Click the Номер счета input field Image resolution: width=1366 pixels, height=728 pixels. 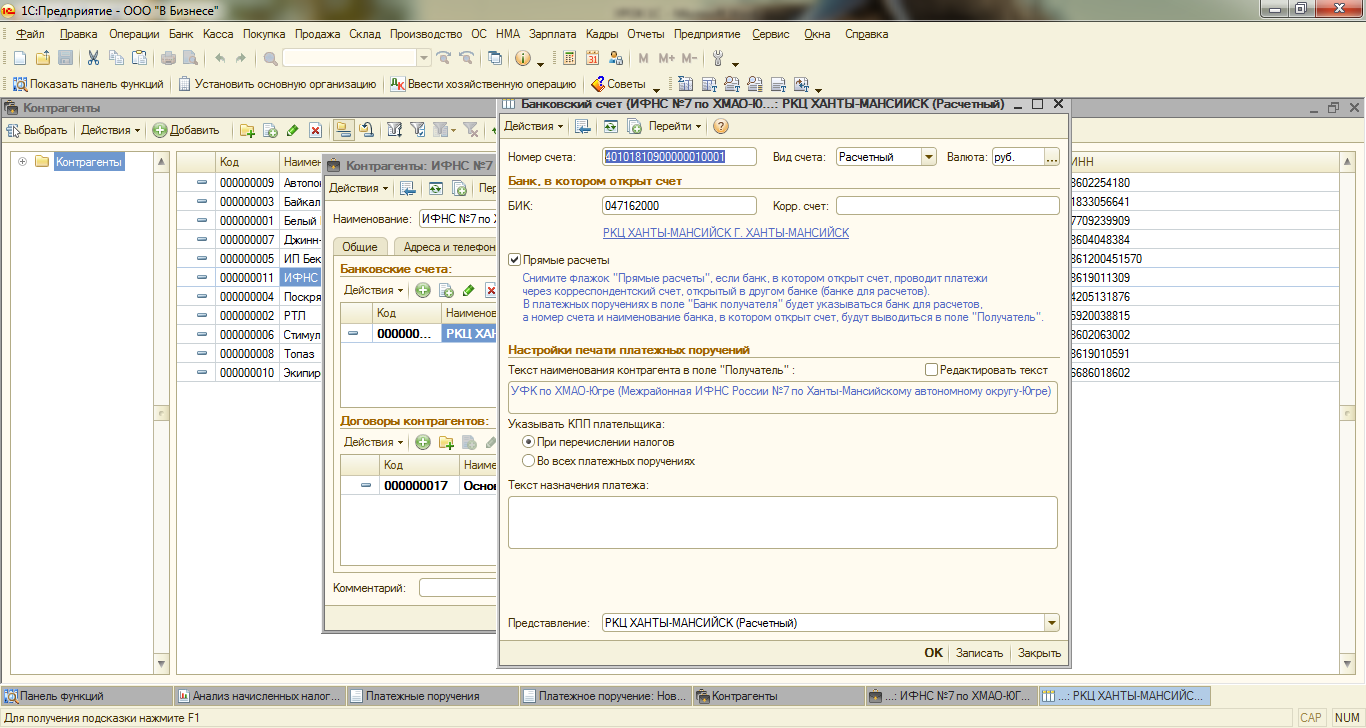pos(680,156)
